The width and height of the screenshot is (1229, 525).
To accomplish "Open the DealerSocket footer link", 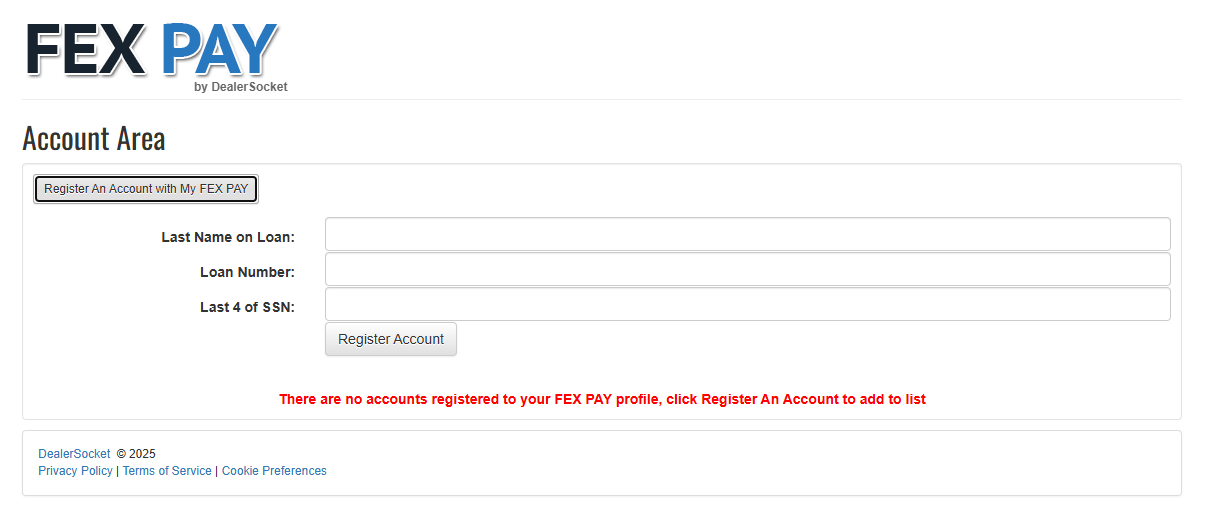I will coord(74,454).
